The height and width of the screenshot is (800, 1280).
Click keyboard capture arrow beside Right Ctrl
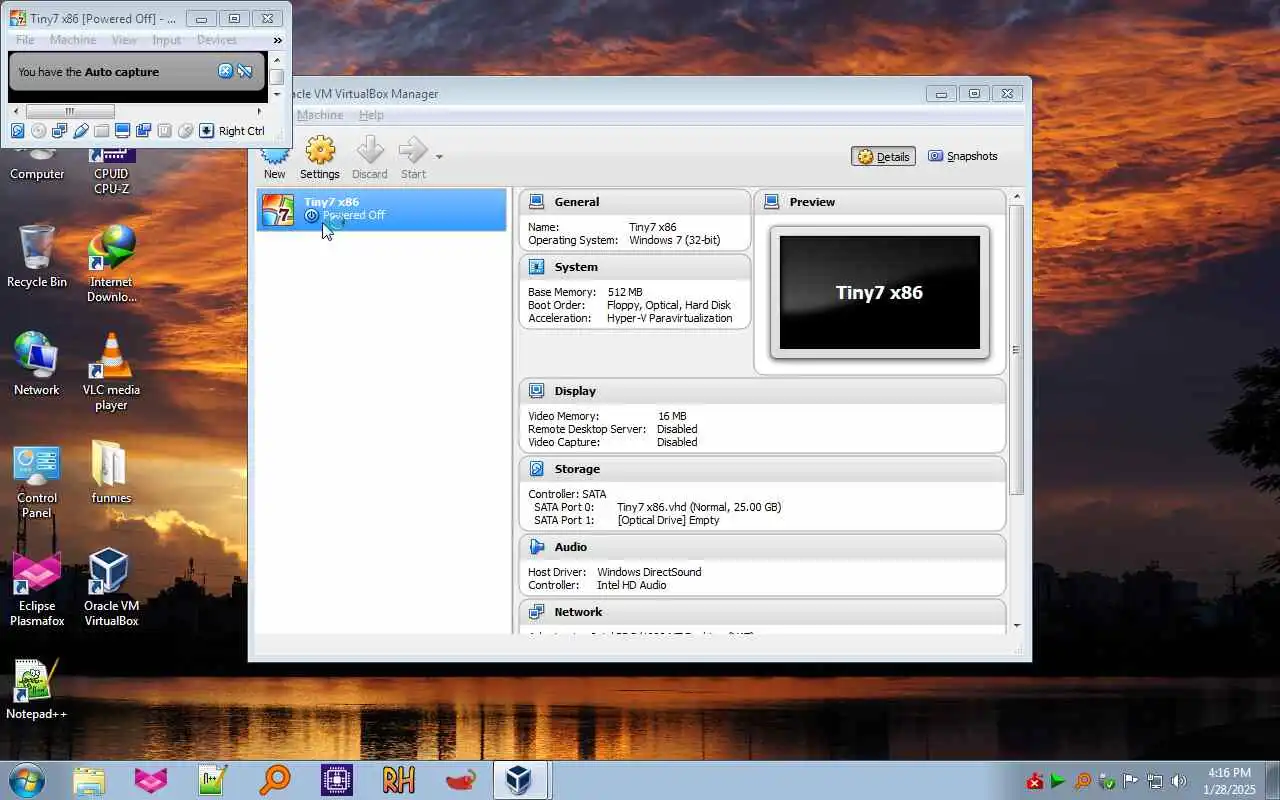(207, 131)
